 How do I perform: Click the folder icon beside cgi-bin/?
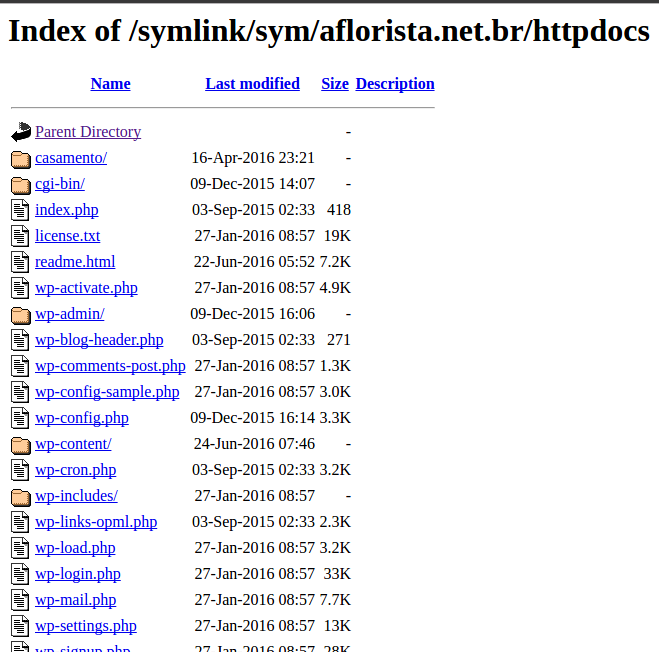21,185
